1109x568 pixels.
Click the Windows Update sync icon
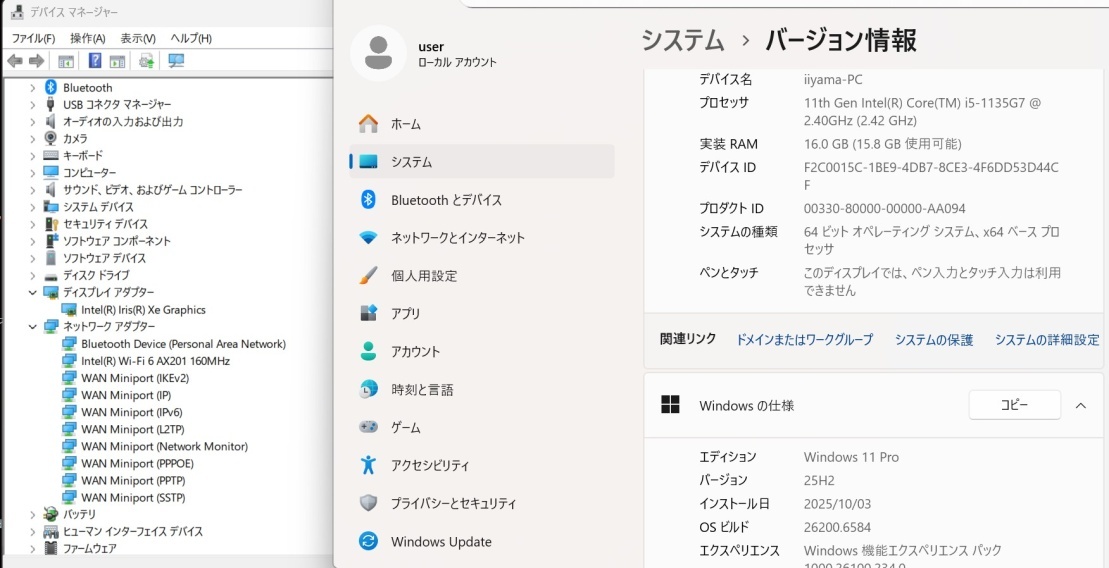coord(368,542)
